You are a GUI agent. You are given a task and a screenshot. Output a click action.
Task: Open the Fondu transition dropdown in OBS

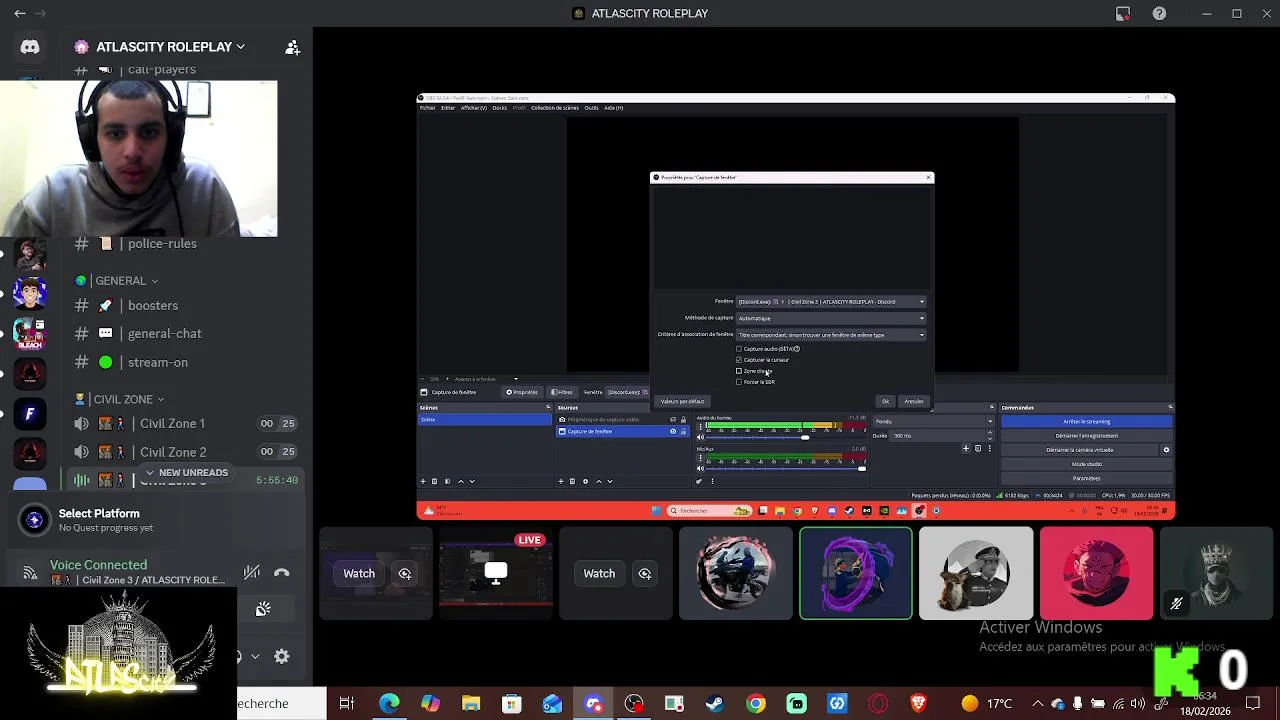coord(932,421)
